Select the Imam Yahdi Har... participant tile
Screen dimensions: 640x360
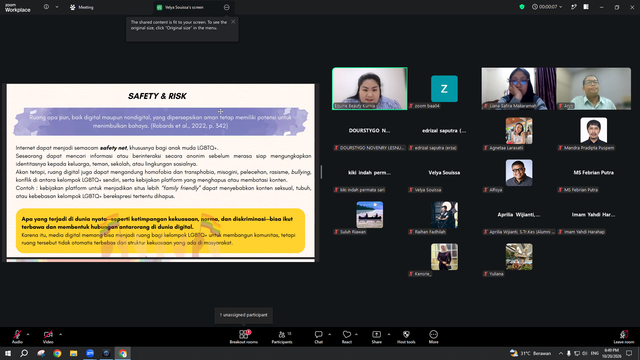[593, 215]
